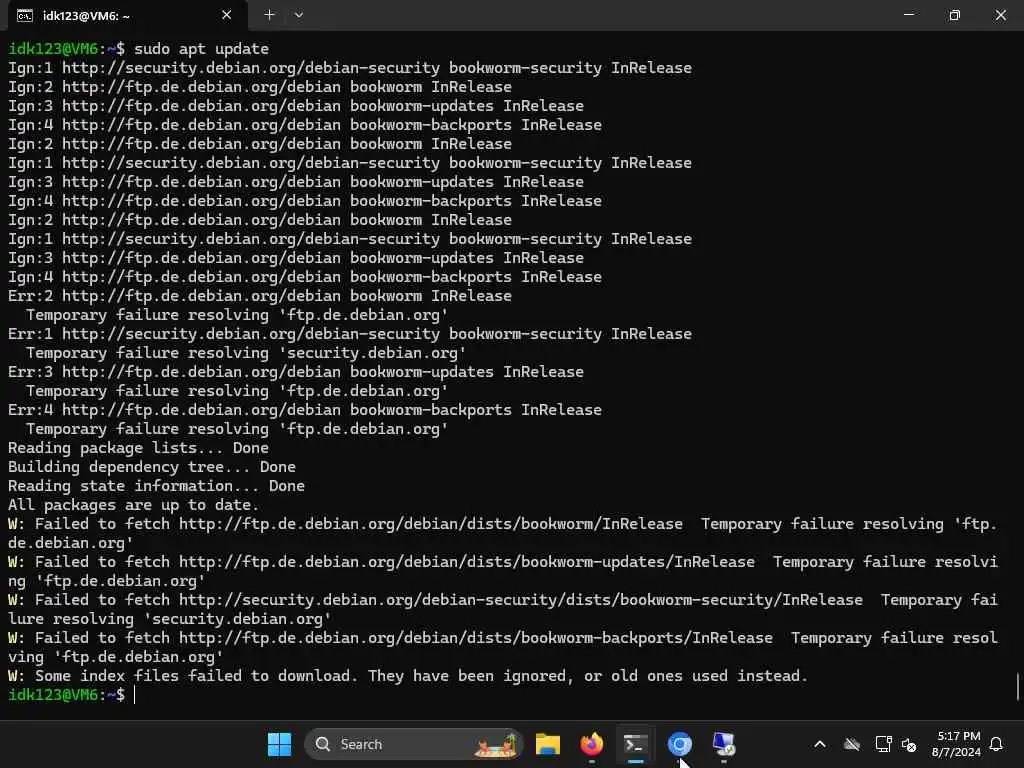Open the remote desktop taskbar icon
The image size is (1024, 768).
click(724, 744)
